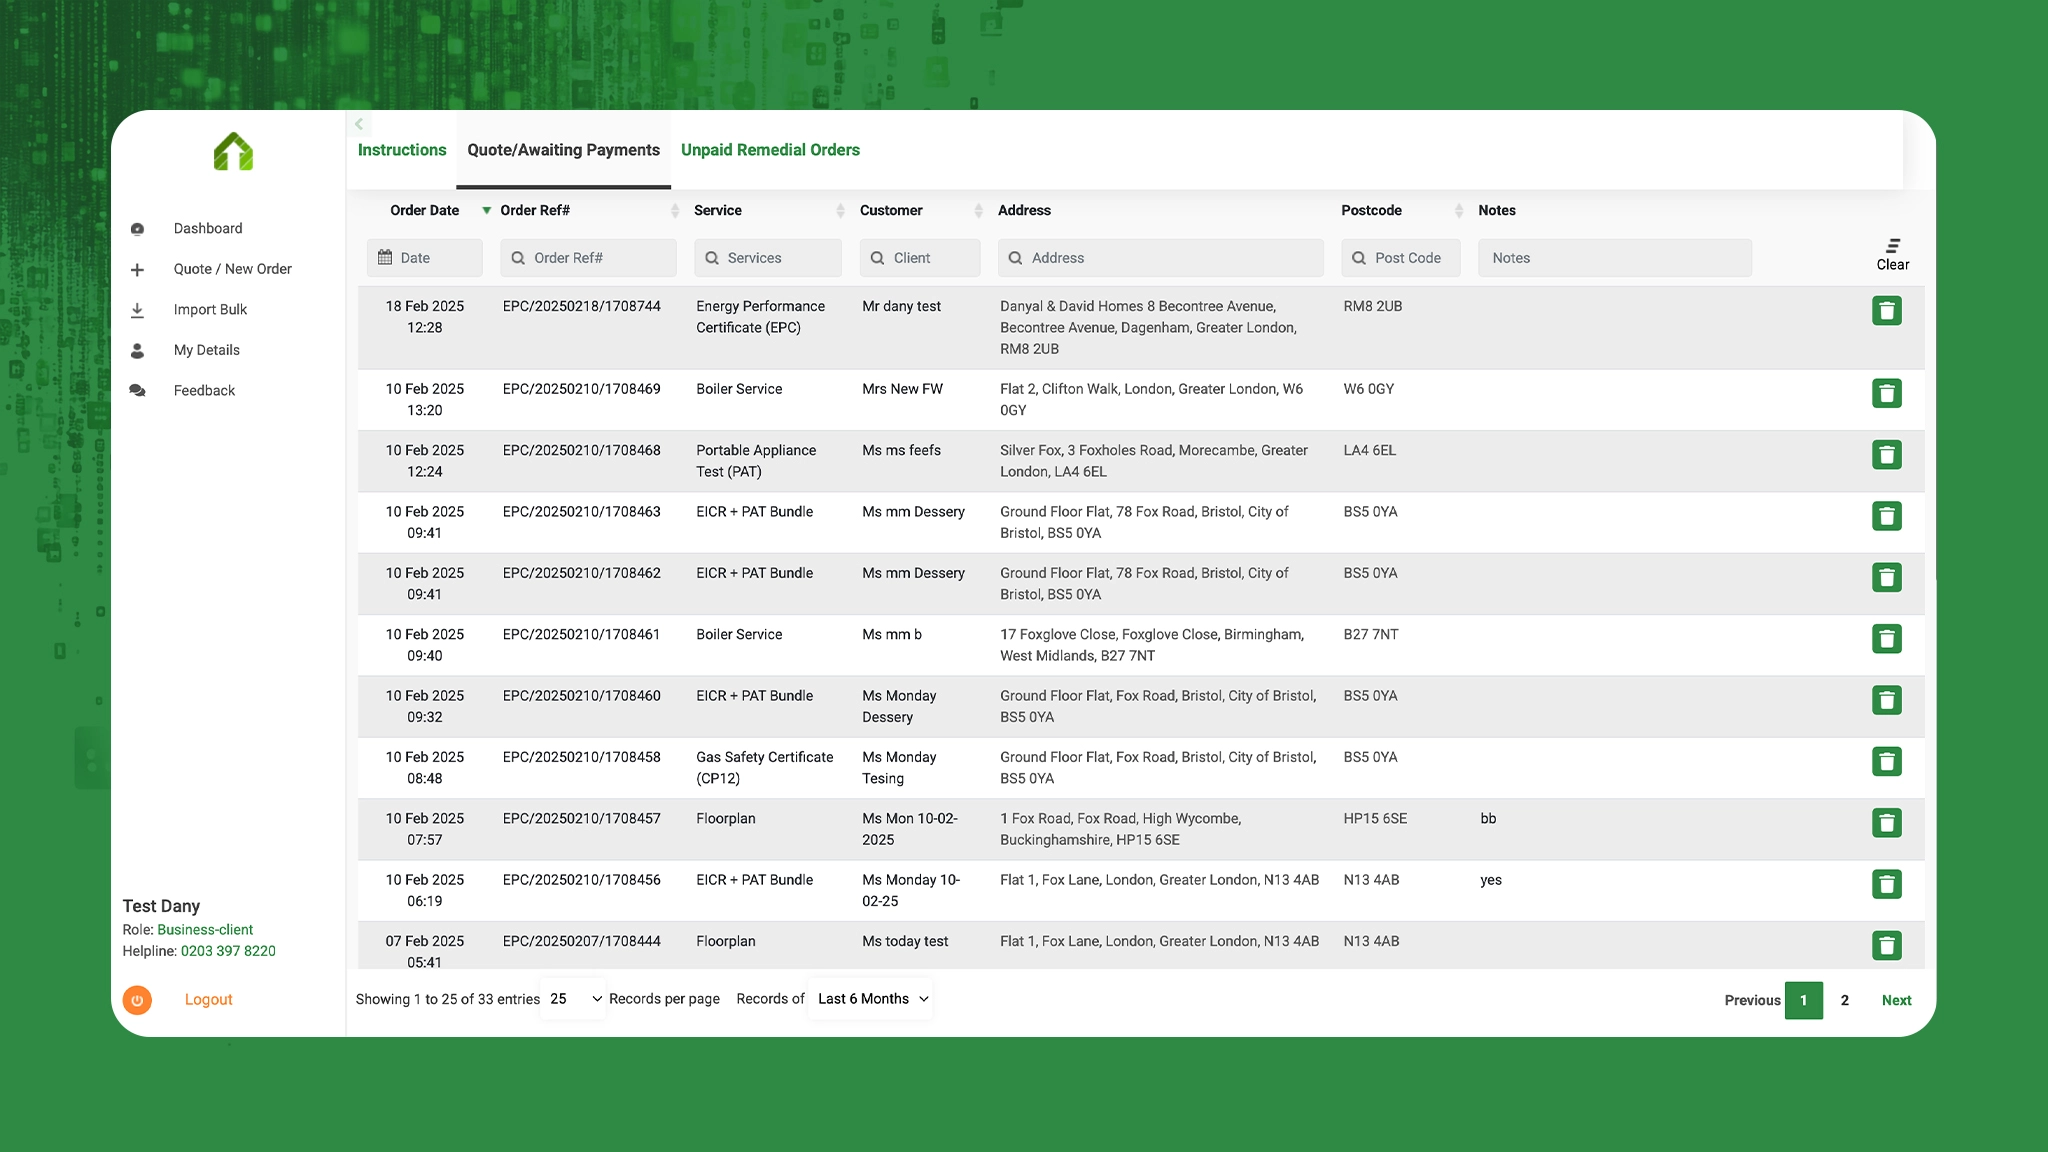
Task: Delete order EPC/20250210/1708456
Action: tap(1886, 884)
